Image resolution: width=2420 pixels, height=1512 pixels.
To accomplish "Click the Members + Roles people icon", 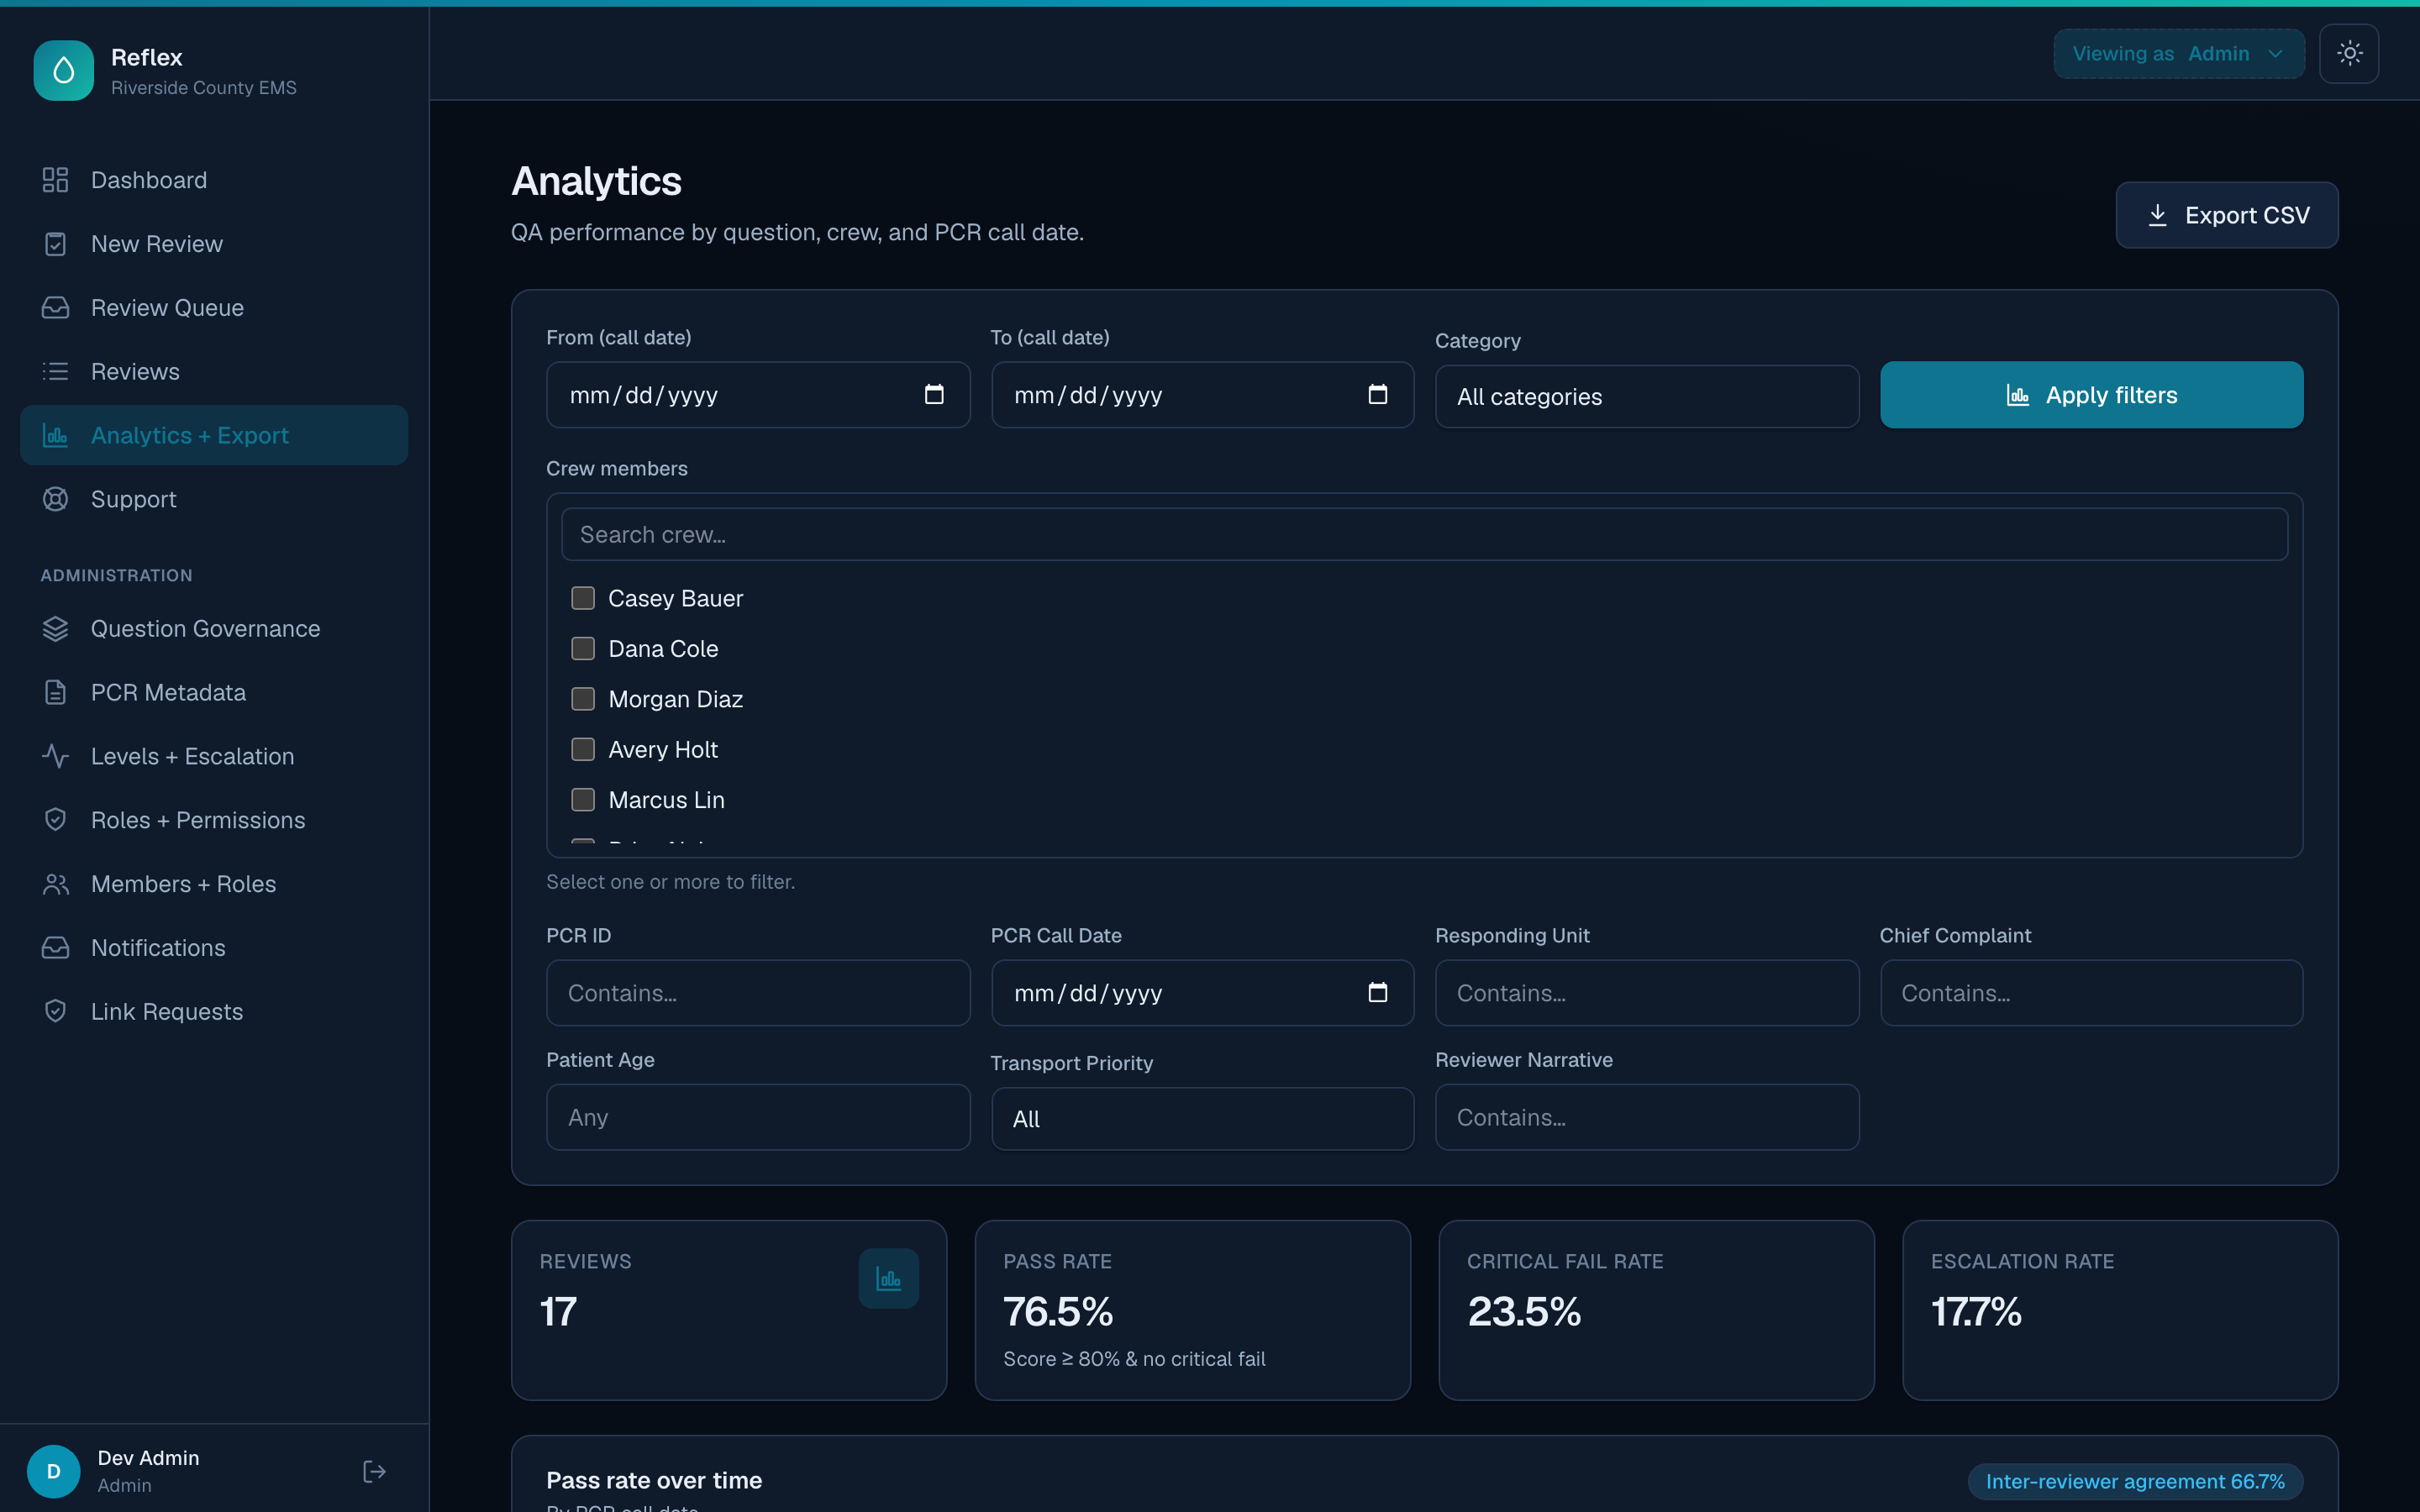I will 55,884.
